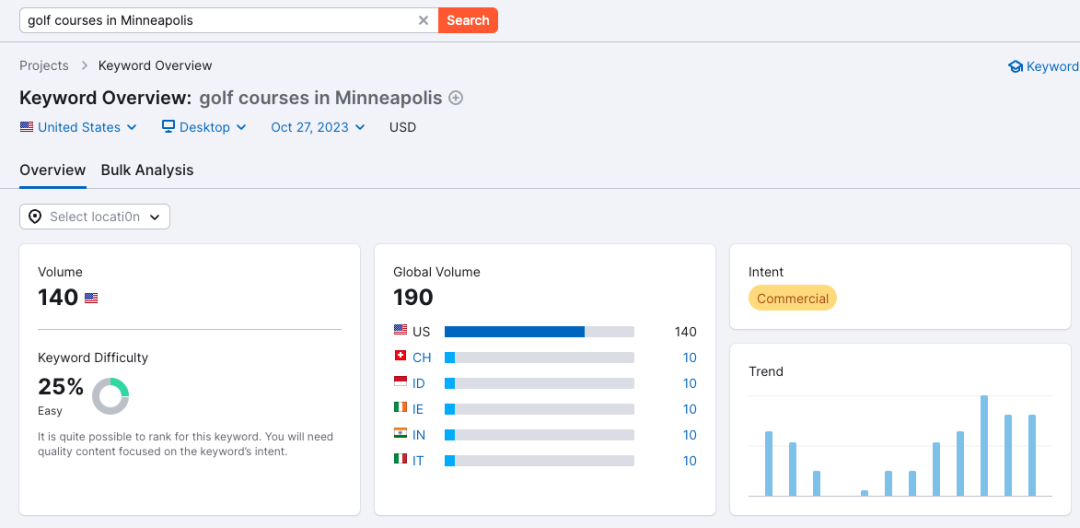Screen dimensions: 1080x528
Task: Clear the search field with the X icon
Action: (x=424, y=21)
